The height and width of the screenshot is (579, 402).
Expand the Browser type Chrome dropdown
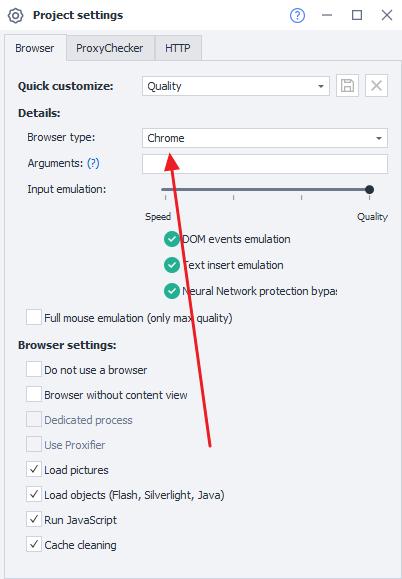[x=265, y=138]
